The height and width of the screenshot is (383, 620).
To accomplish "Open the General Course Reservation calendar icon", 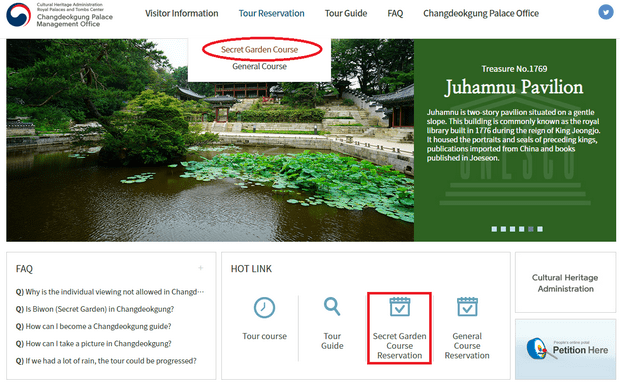I will pyautogui.click(x=467, y=307).
